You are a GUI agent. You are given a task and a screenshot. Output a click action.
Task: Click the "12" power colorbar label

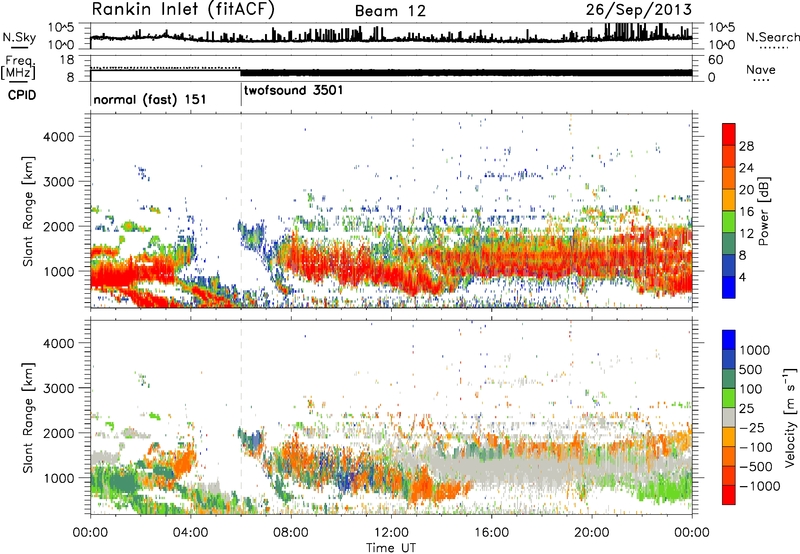point(746,234)
